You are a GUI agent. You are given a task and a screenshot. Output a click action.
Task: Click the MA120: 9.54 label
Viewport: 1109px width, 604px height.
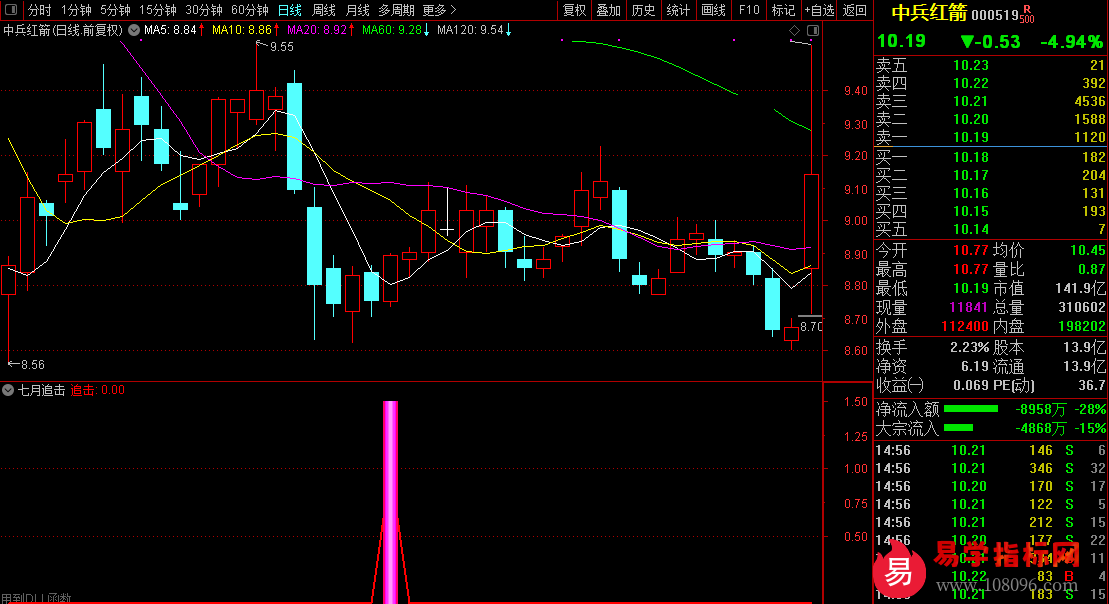(x=470, y=30)
